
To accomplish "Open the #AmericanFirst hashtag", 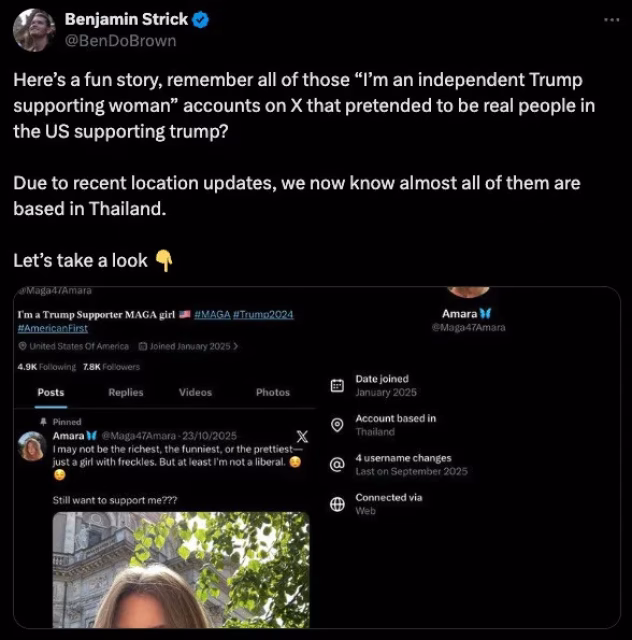I will [x=53, y=328].
